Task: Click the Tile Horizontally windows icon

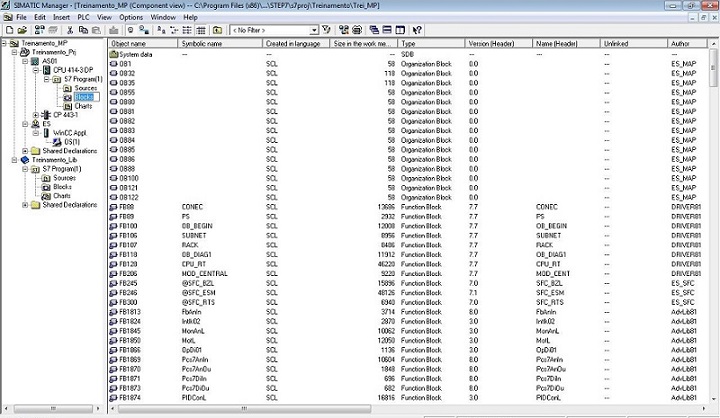Action: click(387, 30)
